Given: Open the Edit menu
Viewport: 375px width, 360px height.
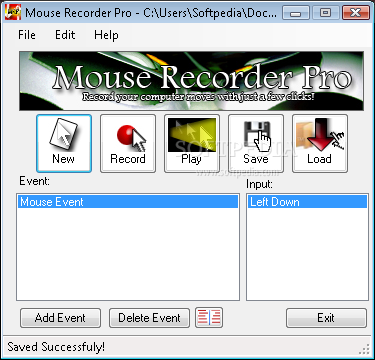Looking at the screenshot, I should [65, 35].
